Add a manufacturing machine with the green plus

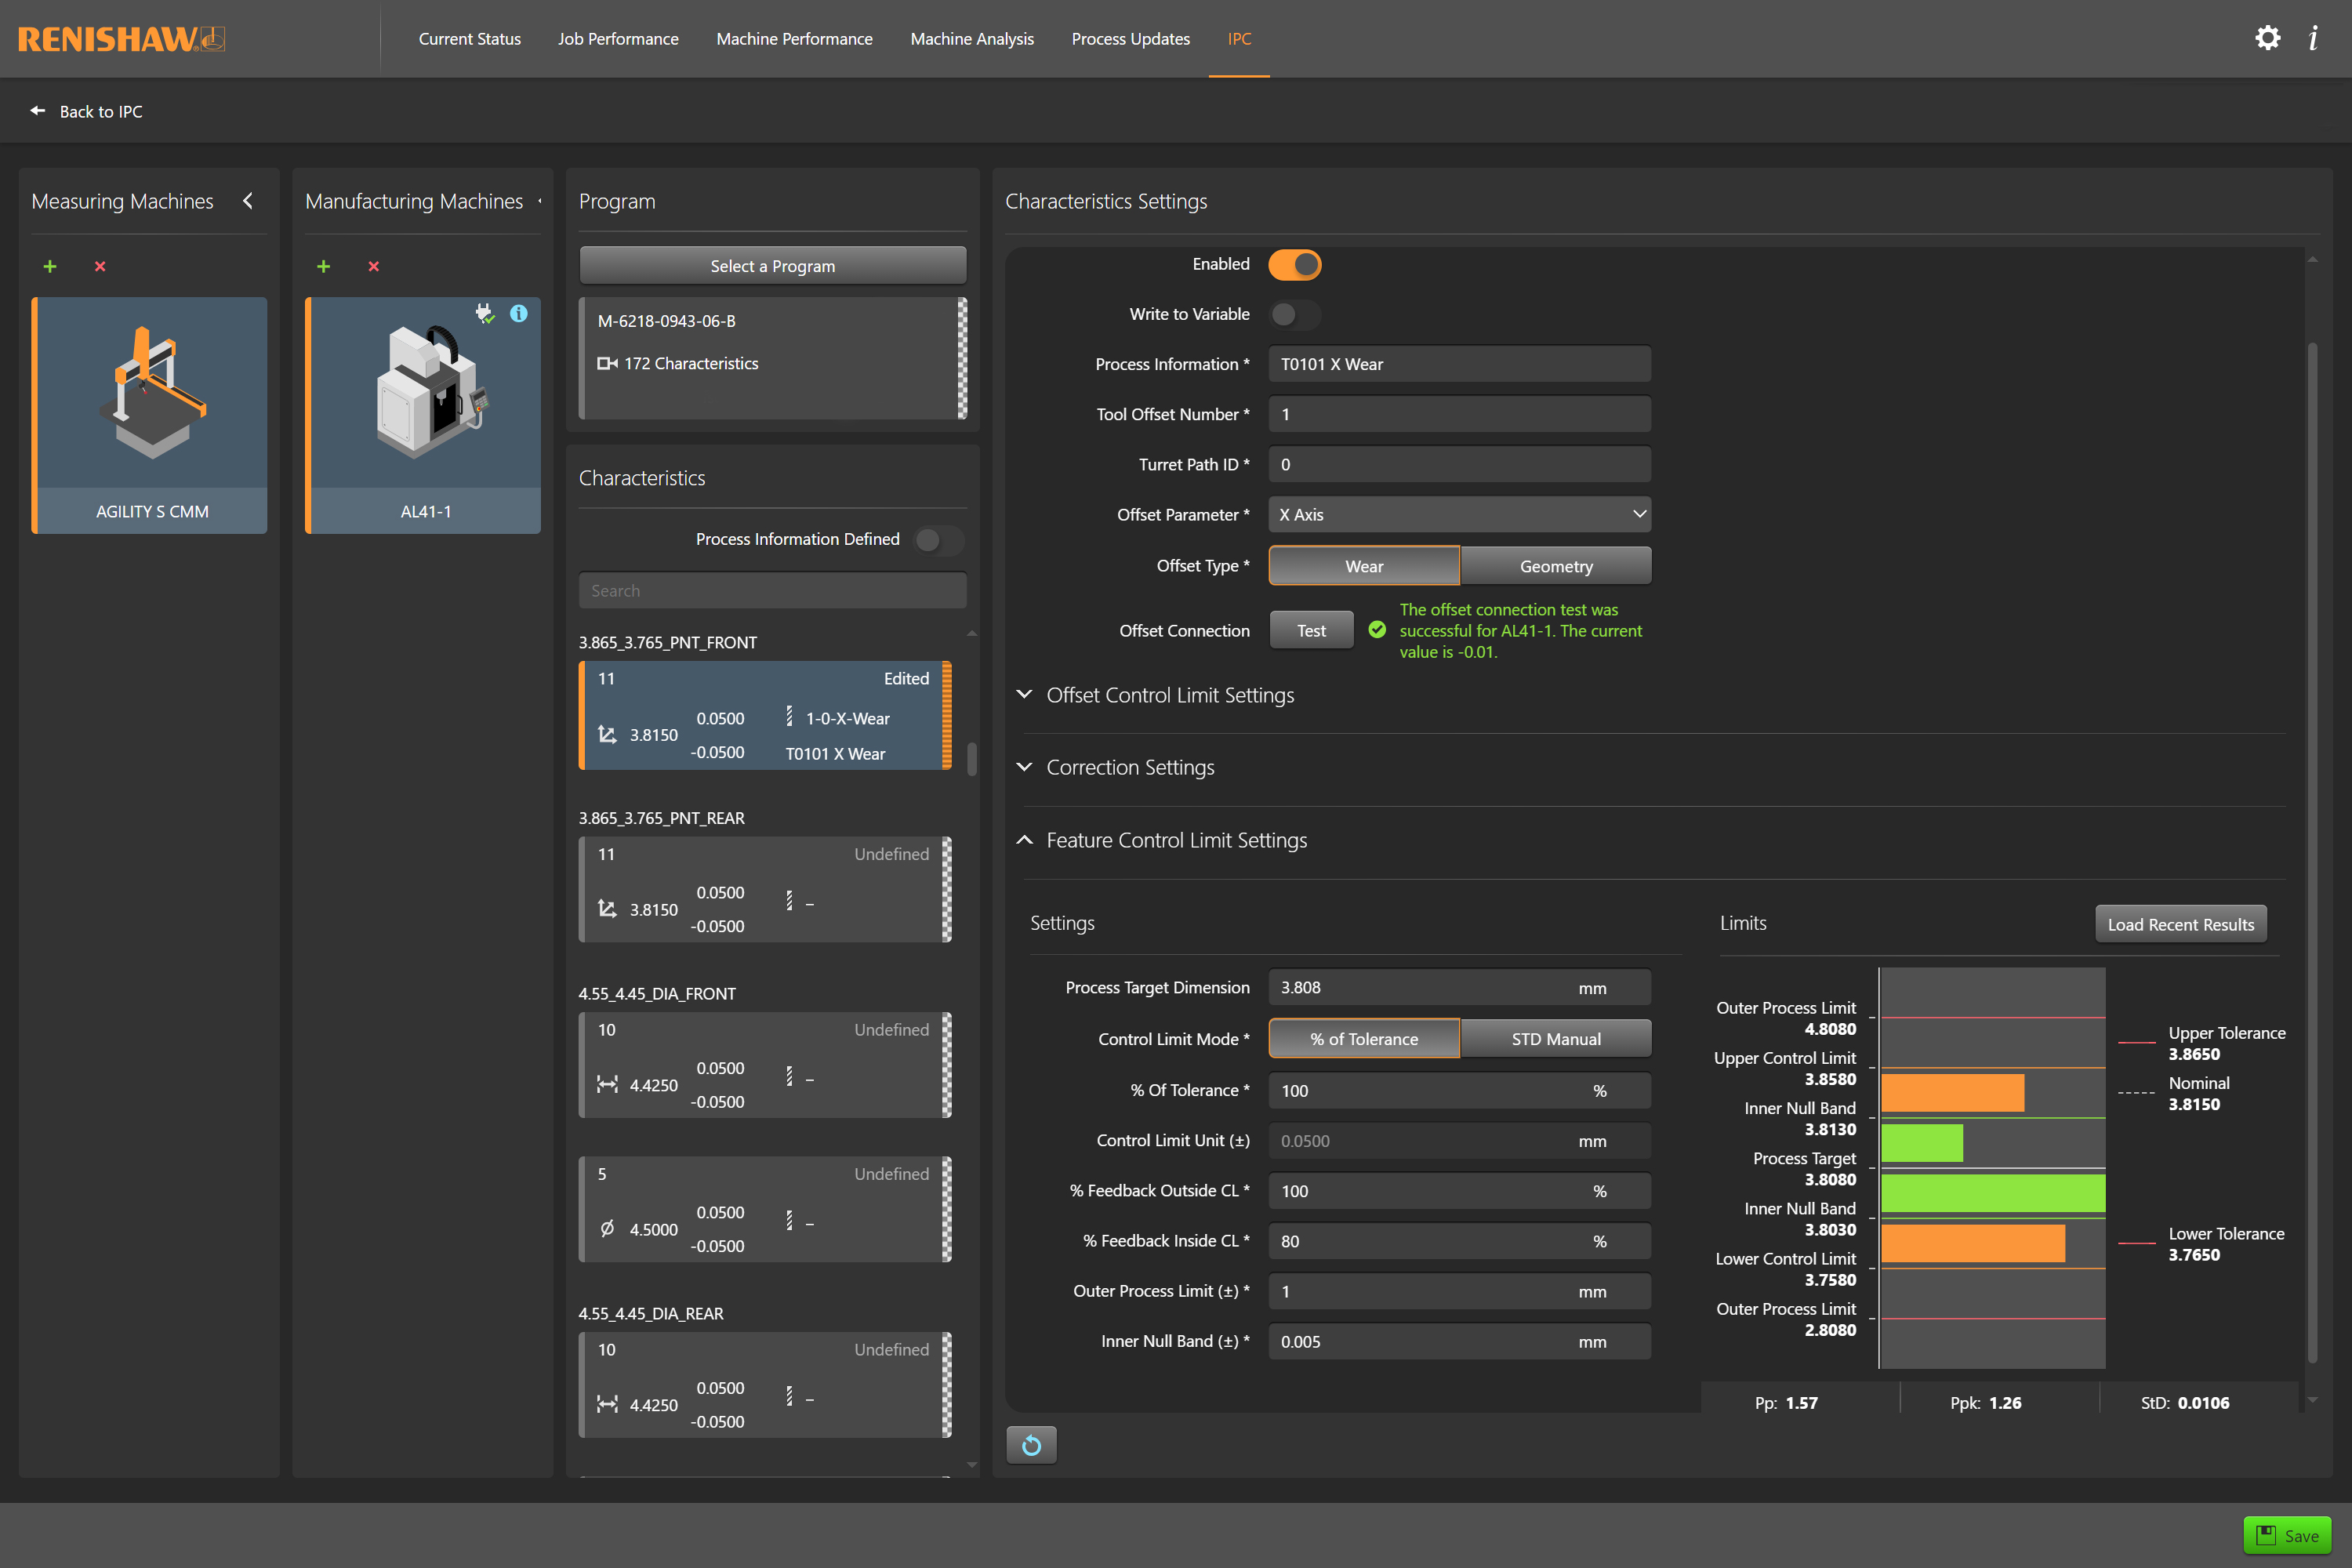(x=323, y=266)
